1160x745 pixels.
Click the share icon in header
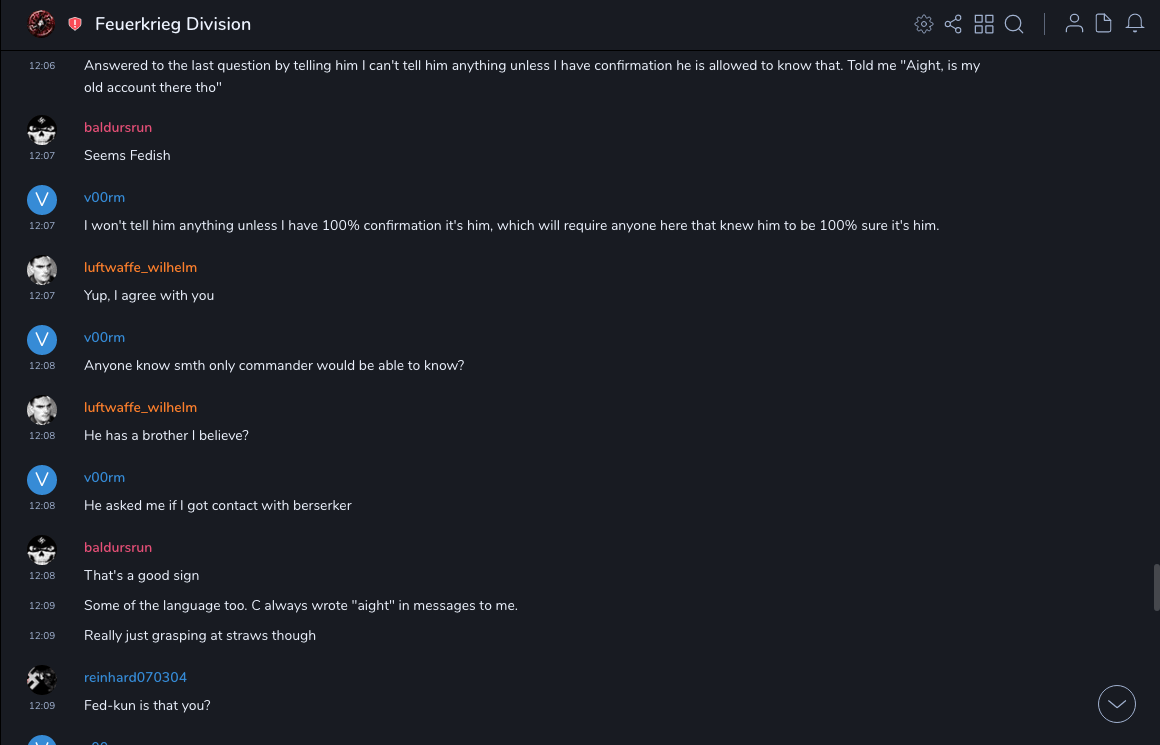(953, 24)
